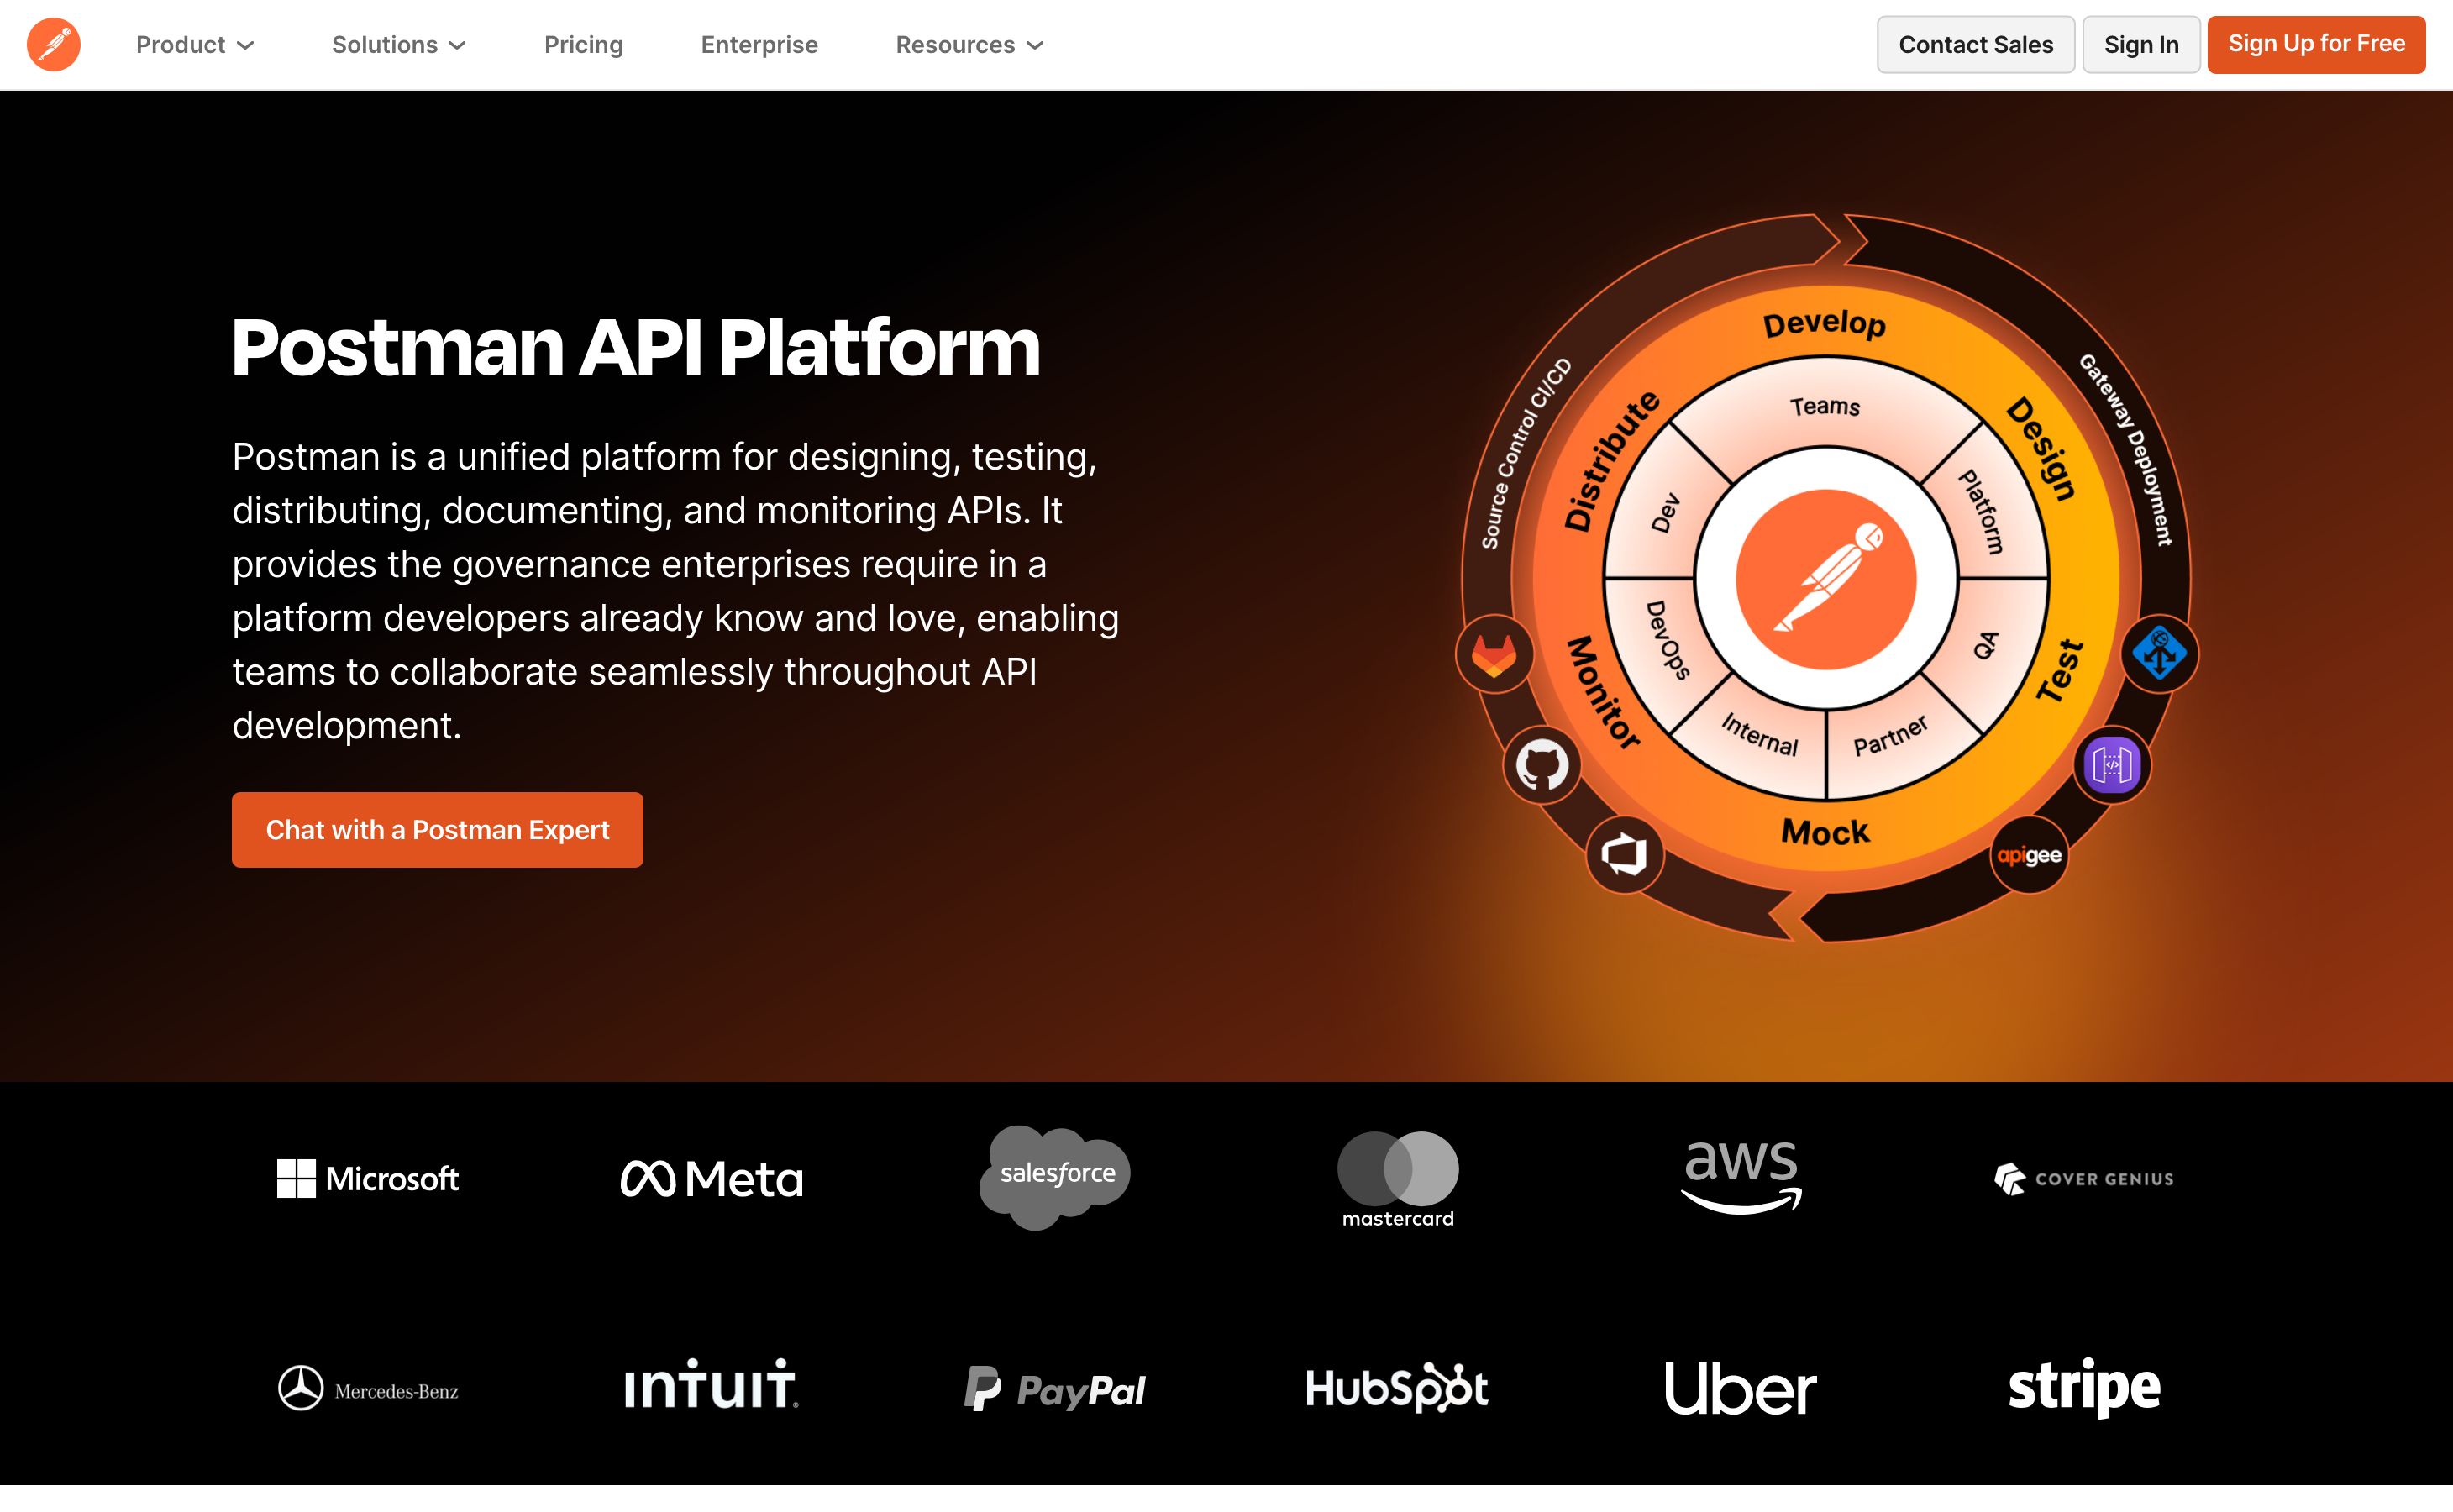Click the Gateway Deployment arc label
Viewport: 2453px width, 1512px height.
coord(2127,449)
